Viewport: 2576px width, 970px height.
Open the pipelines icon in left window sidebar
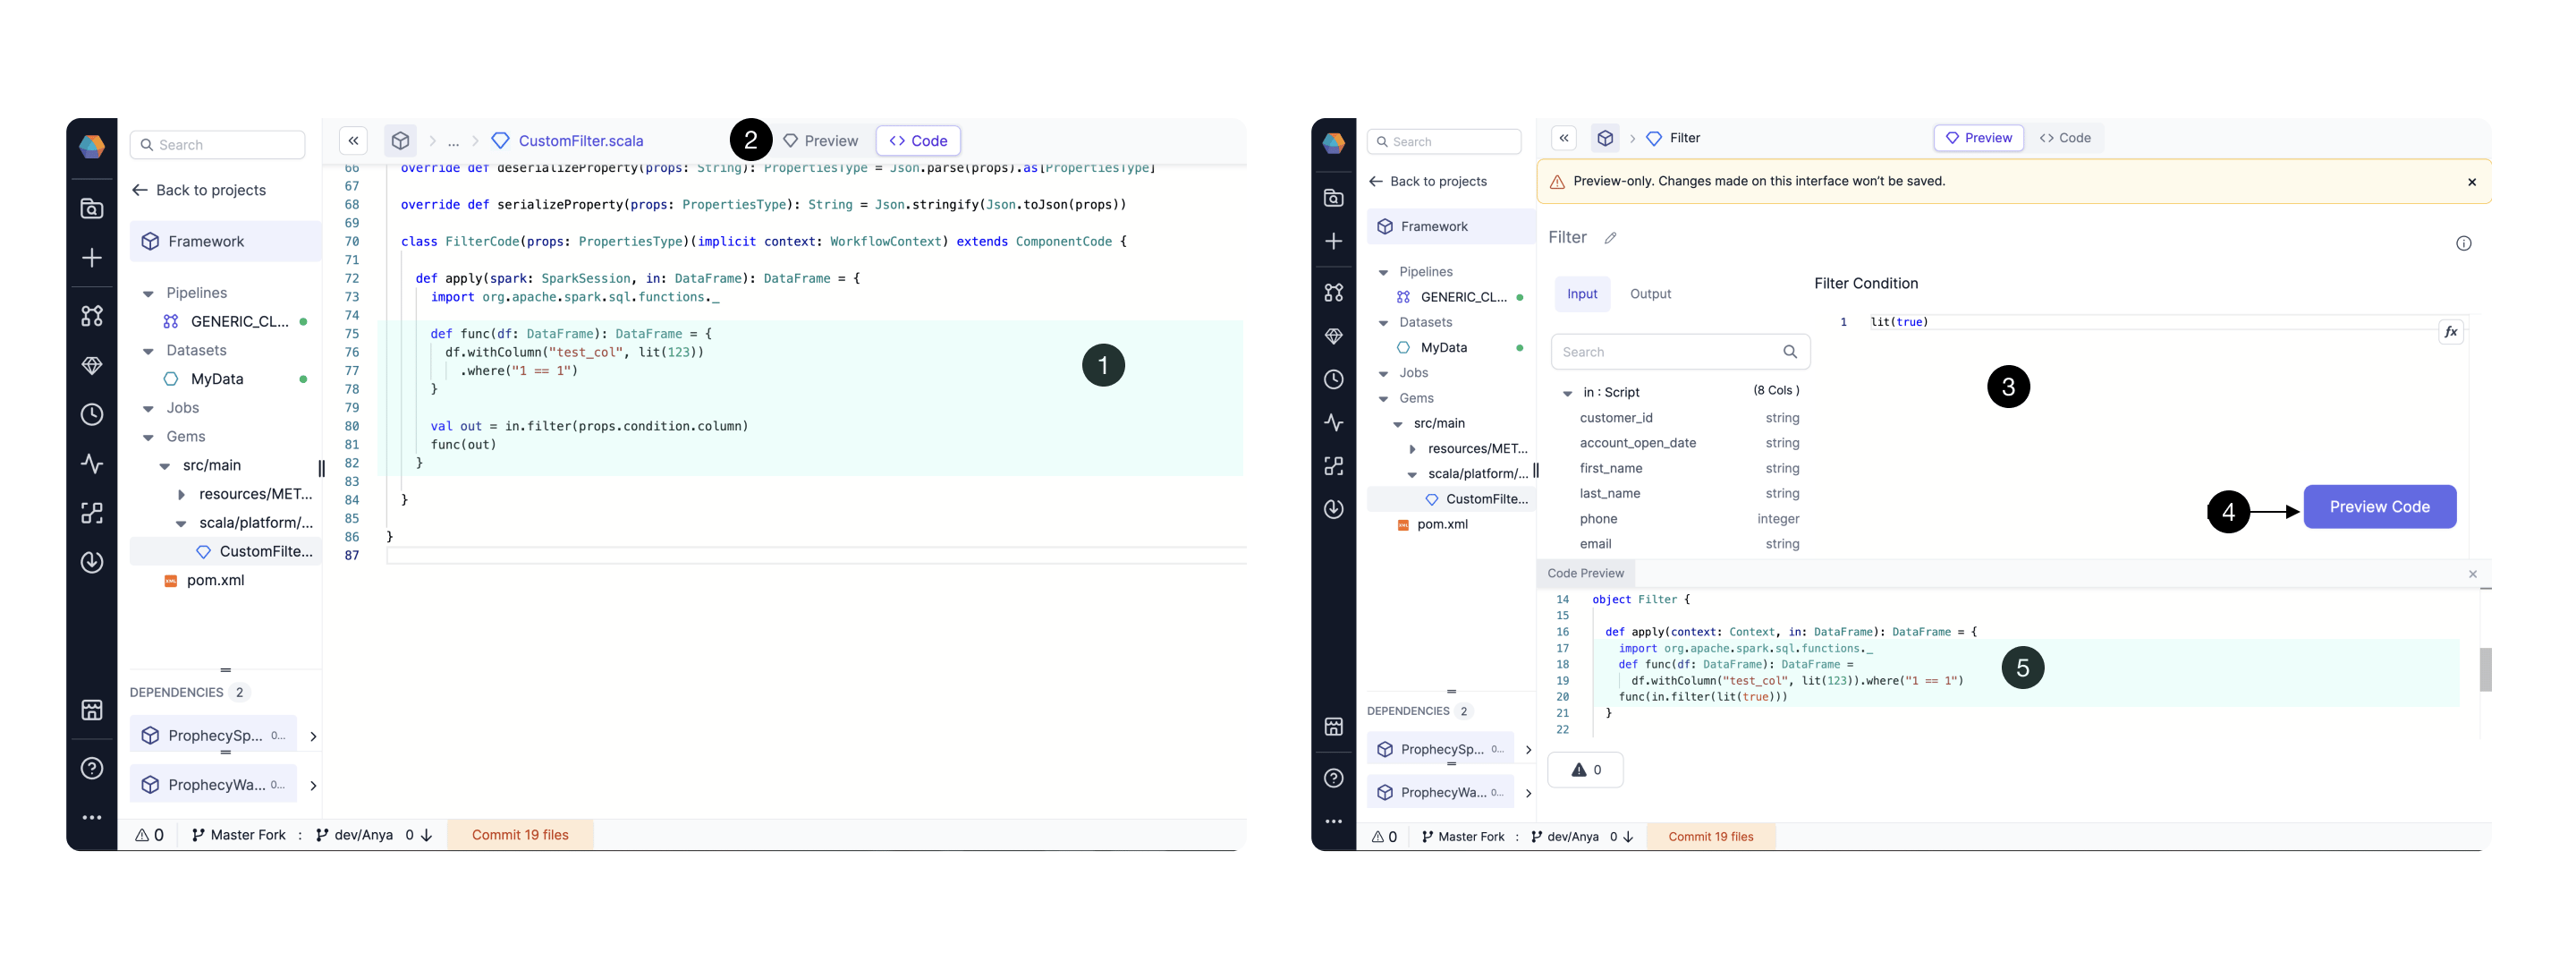[x=92, y=316]
